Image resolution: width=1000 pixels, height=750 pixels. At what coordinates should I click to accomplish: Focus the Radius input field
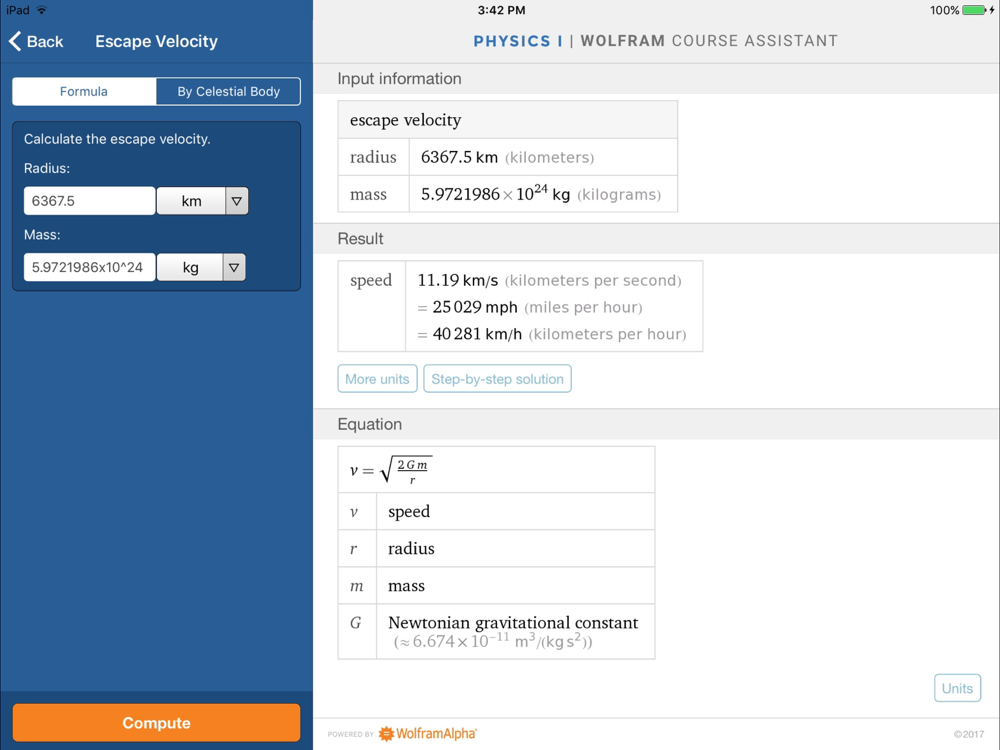89,201
